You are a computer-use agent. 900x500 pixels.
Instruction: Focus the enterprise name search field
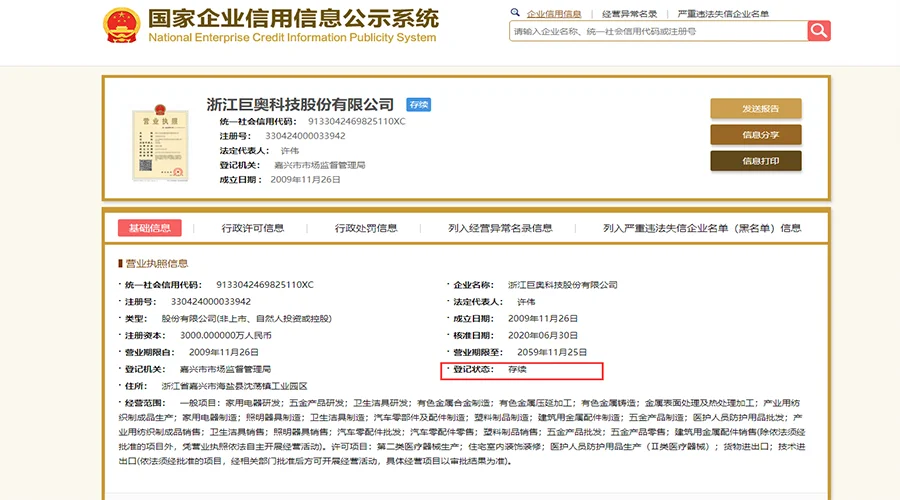coord(658,31)
